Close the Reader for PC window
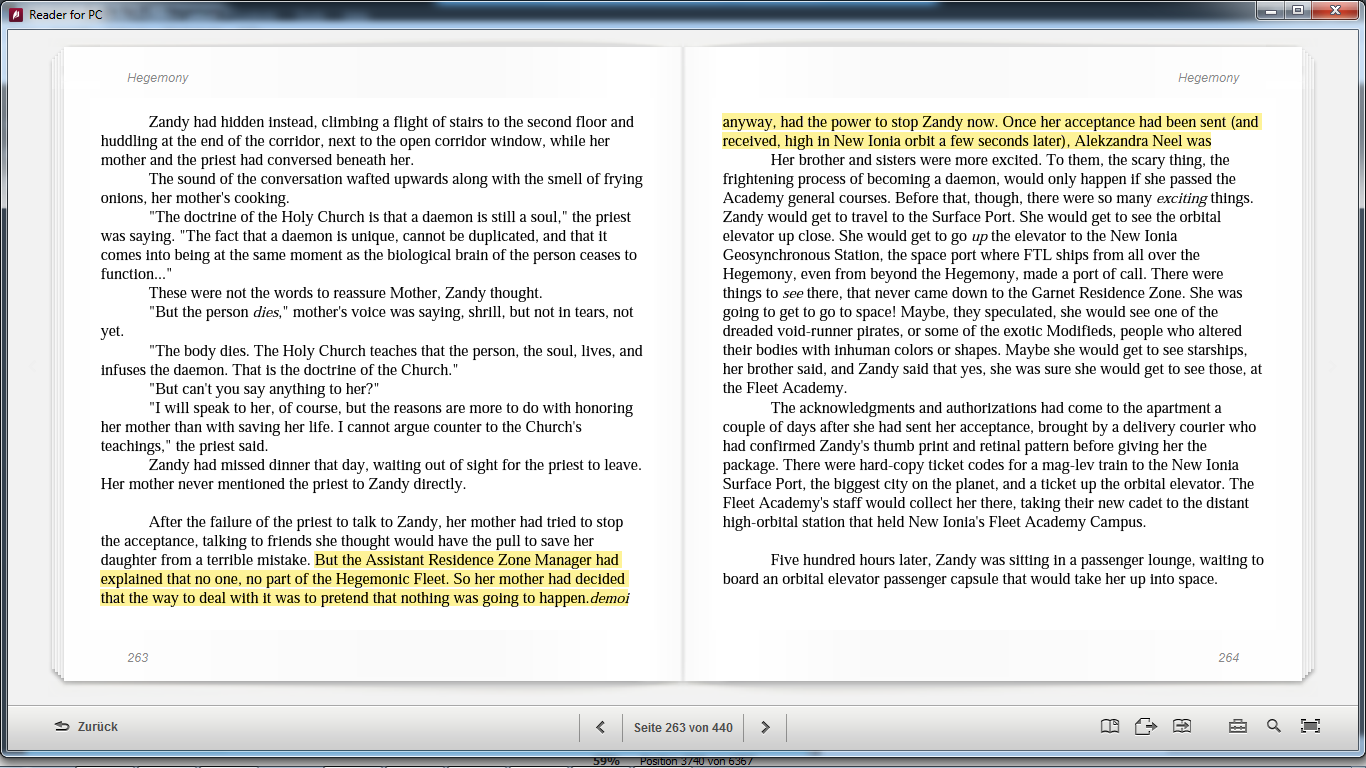1366x768 pixels. (x=1335, y=11)
